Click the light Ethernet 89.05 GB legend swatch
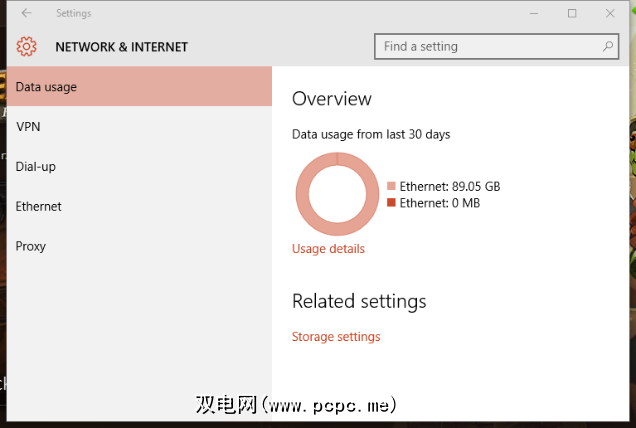 [x=392, y=186]
